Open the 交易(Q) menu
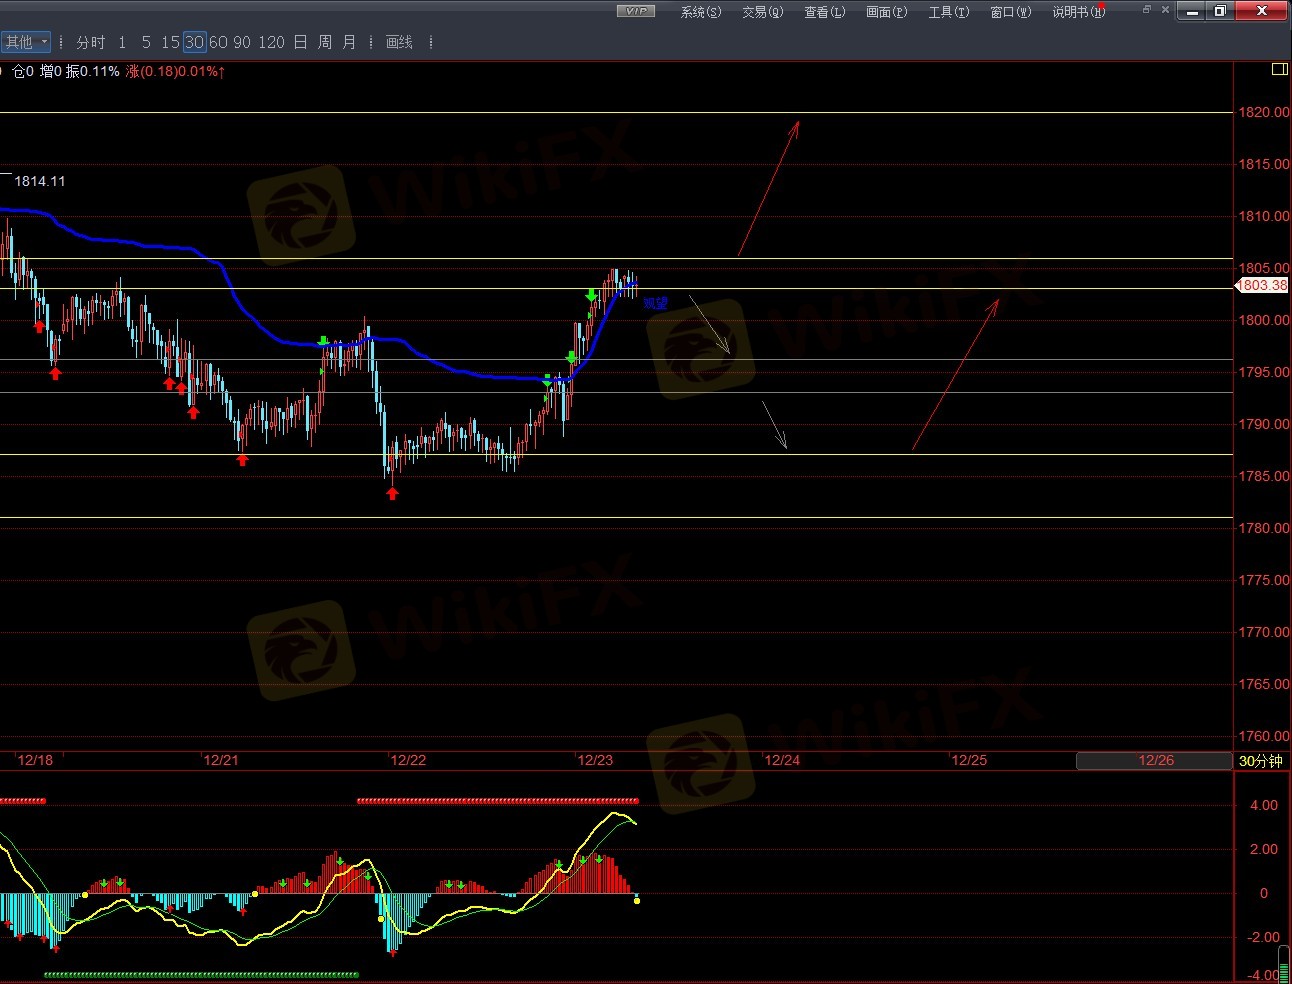This screenshot has height=984, width=1292. [762, 12]
